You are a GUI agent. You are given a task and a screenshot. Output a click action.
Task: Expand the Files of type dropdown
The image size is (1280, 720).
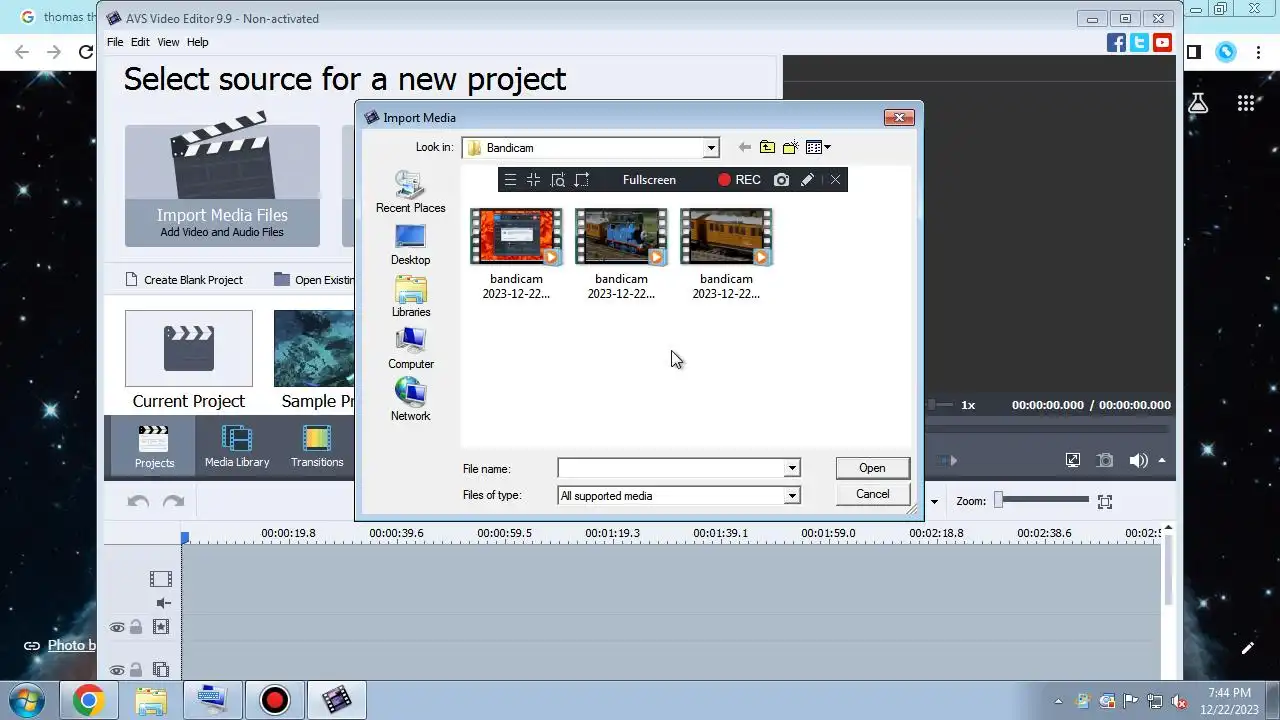[791, 496]
